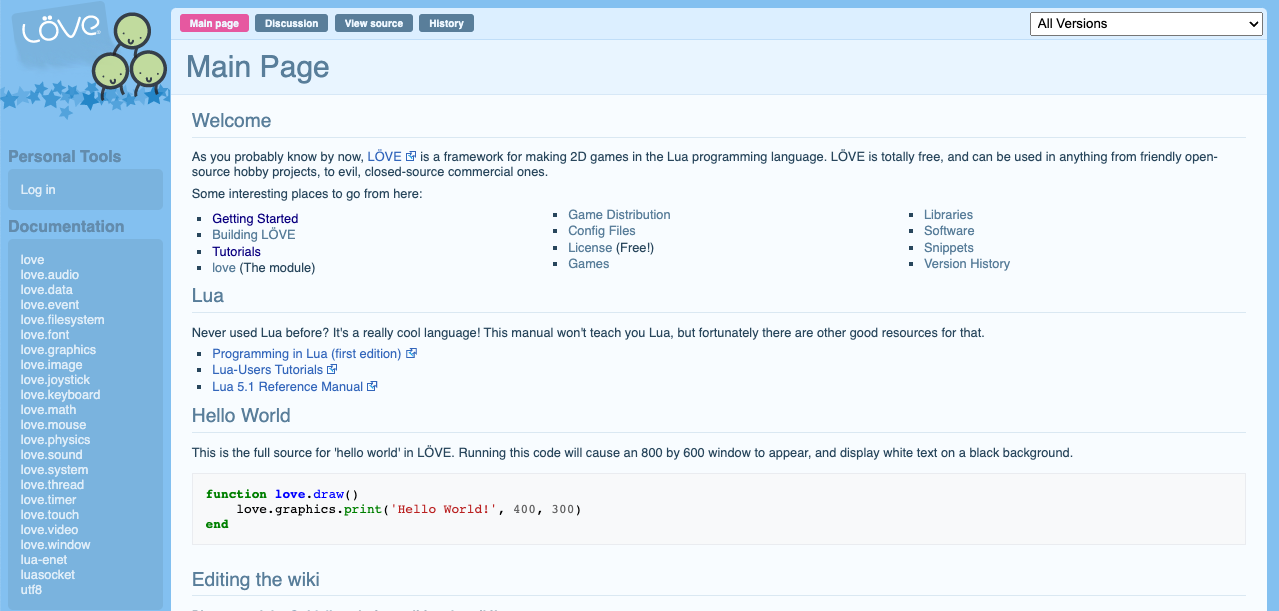Select the Main page tab
Image resolution: width=1279 pixels, height=611 pixels.
point(214,23)
